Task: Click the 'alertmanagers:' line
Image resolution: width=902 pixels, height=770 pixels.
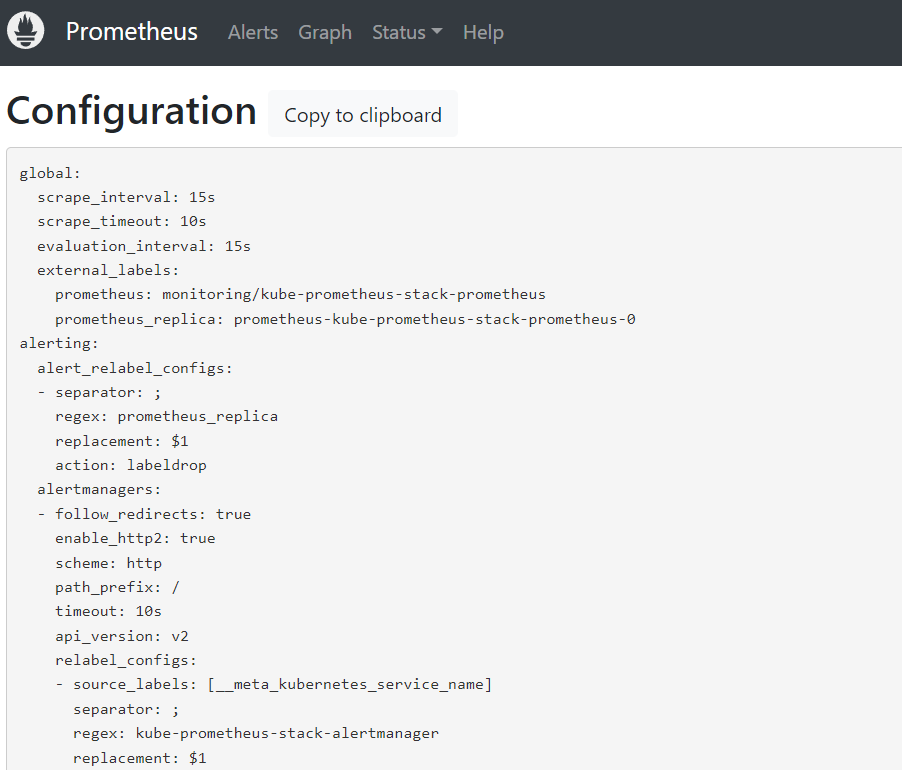Action: click(x=99, y=489)
